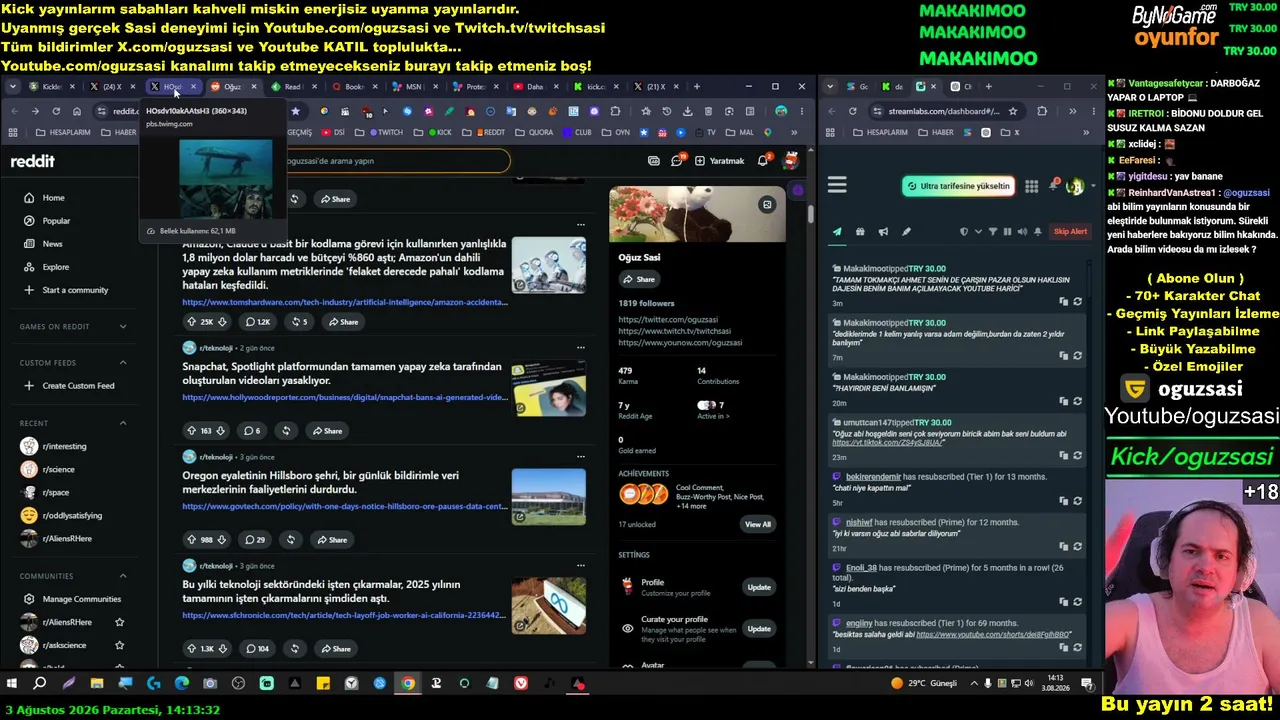Image resolution: width=1280 pixels, height=720 pixels.
Task: Click the Yaratmak create button
Action: click(720, 160)
